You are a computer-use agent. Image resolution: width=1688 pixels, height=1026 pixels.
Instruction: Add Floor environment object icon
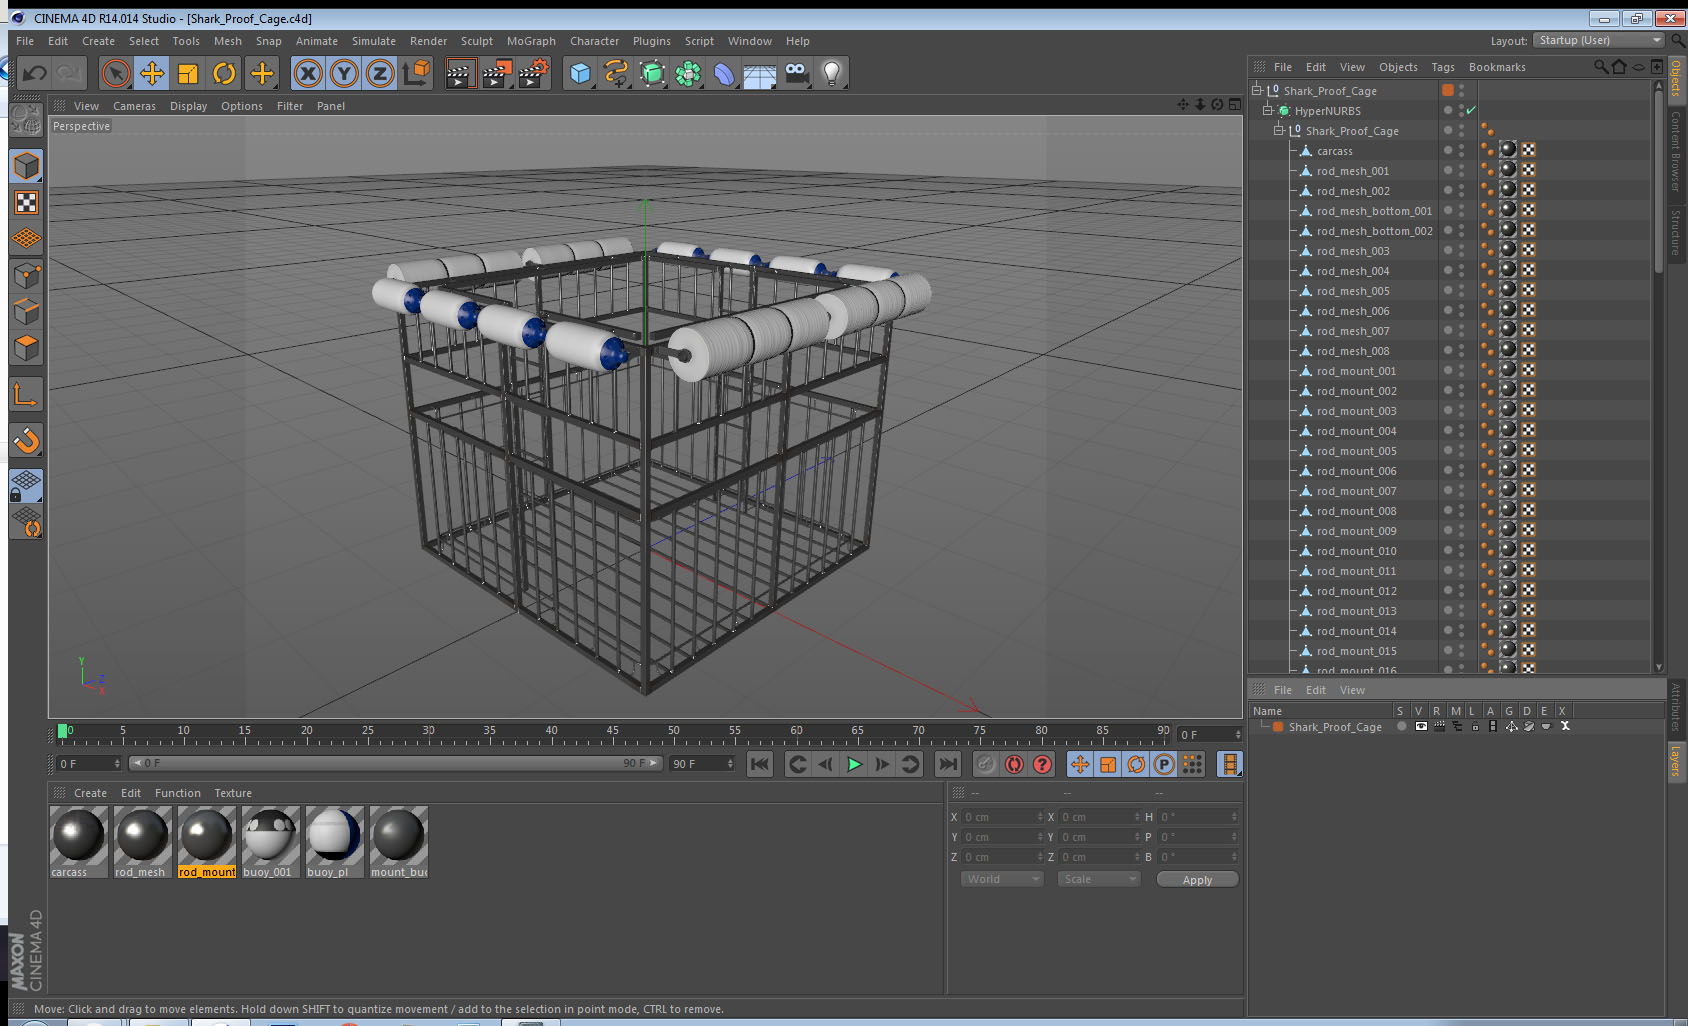760,73
